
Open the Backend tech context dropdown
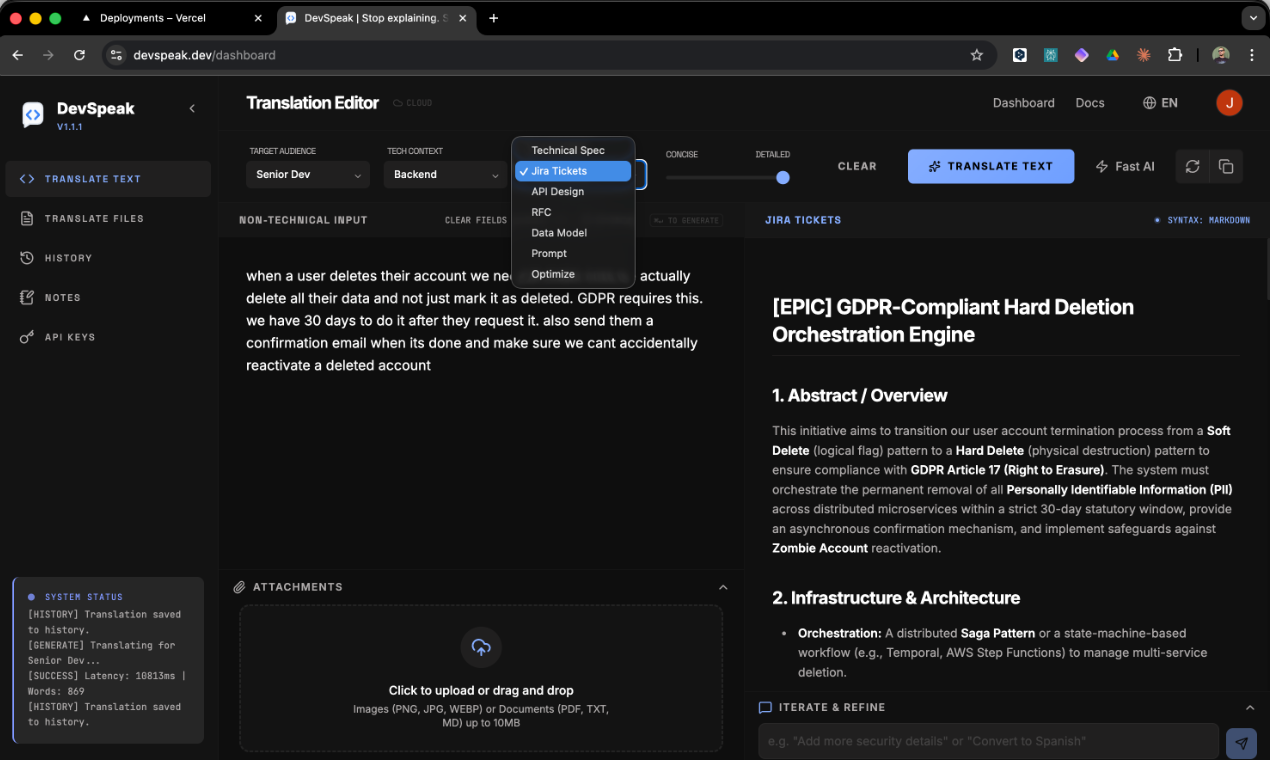click(x=445, y=174)
